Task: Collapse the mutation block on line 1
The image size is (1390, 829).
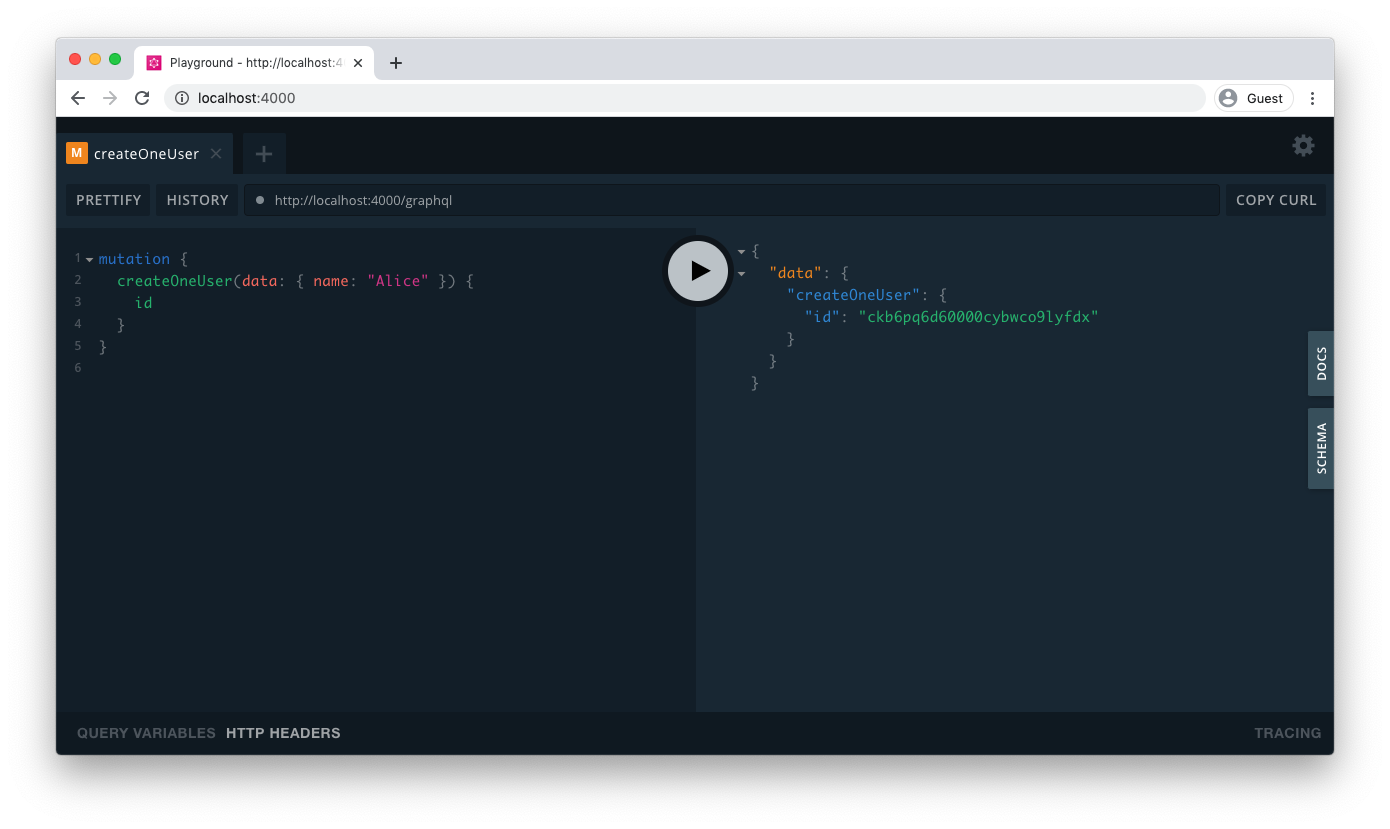Action: click(89, 260)
